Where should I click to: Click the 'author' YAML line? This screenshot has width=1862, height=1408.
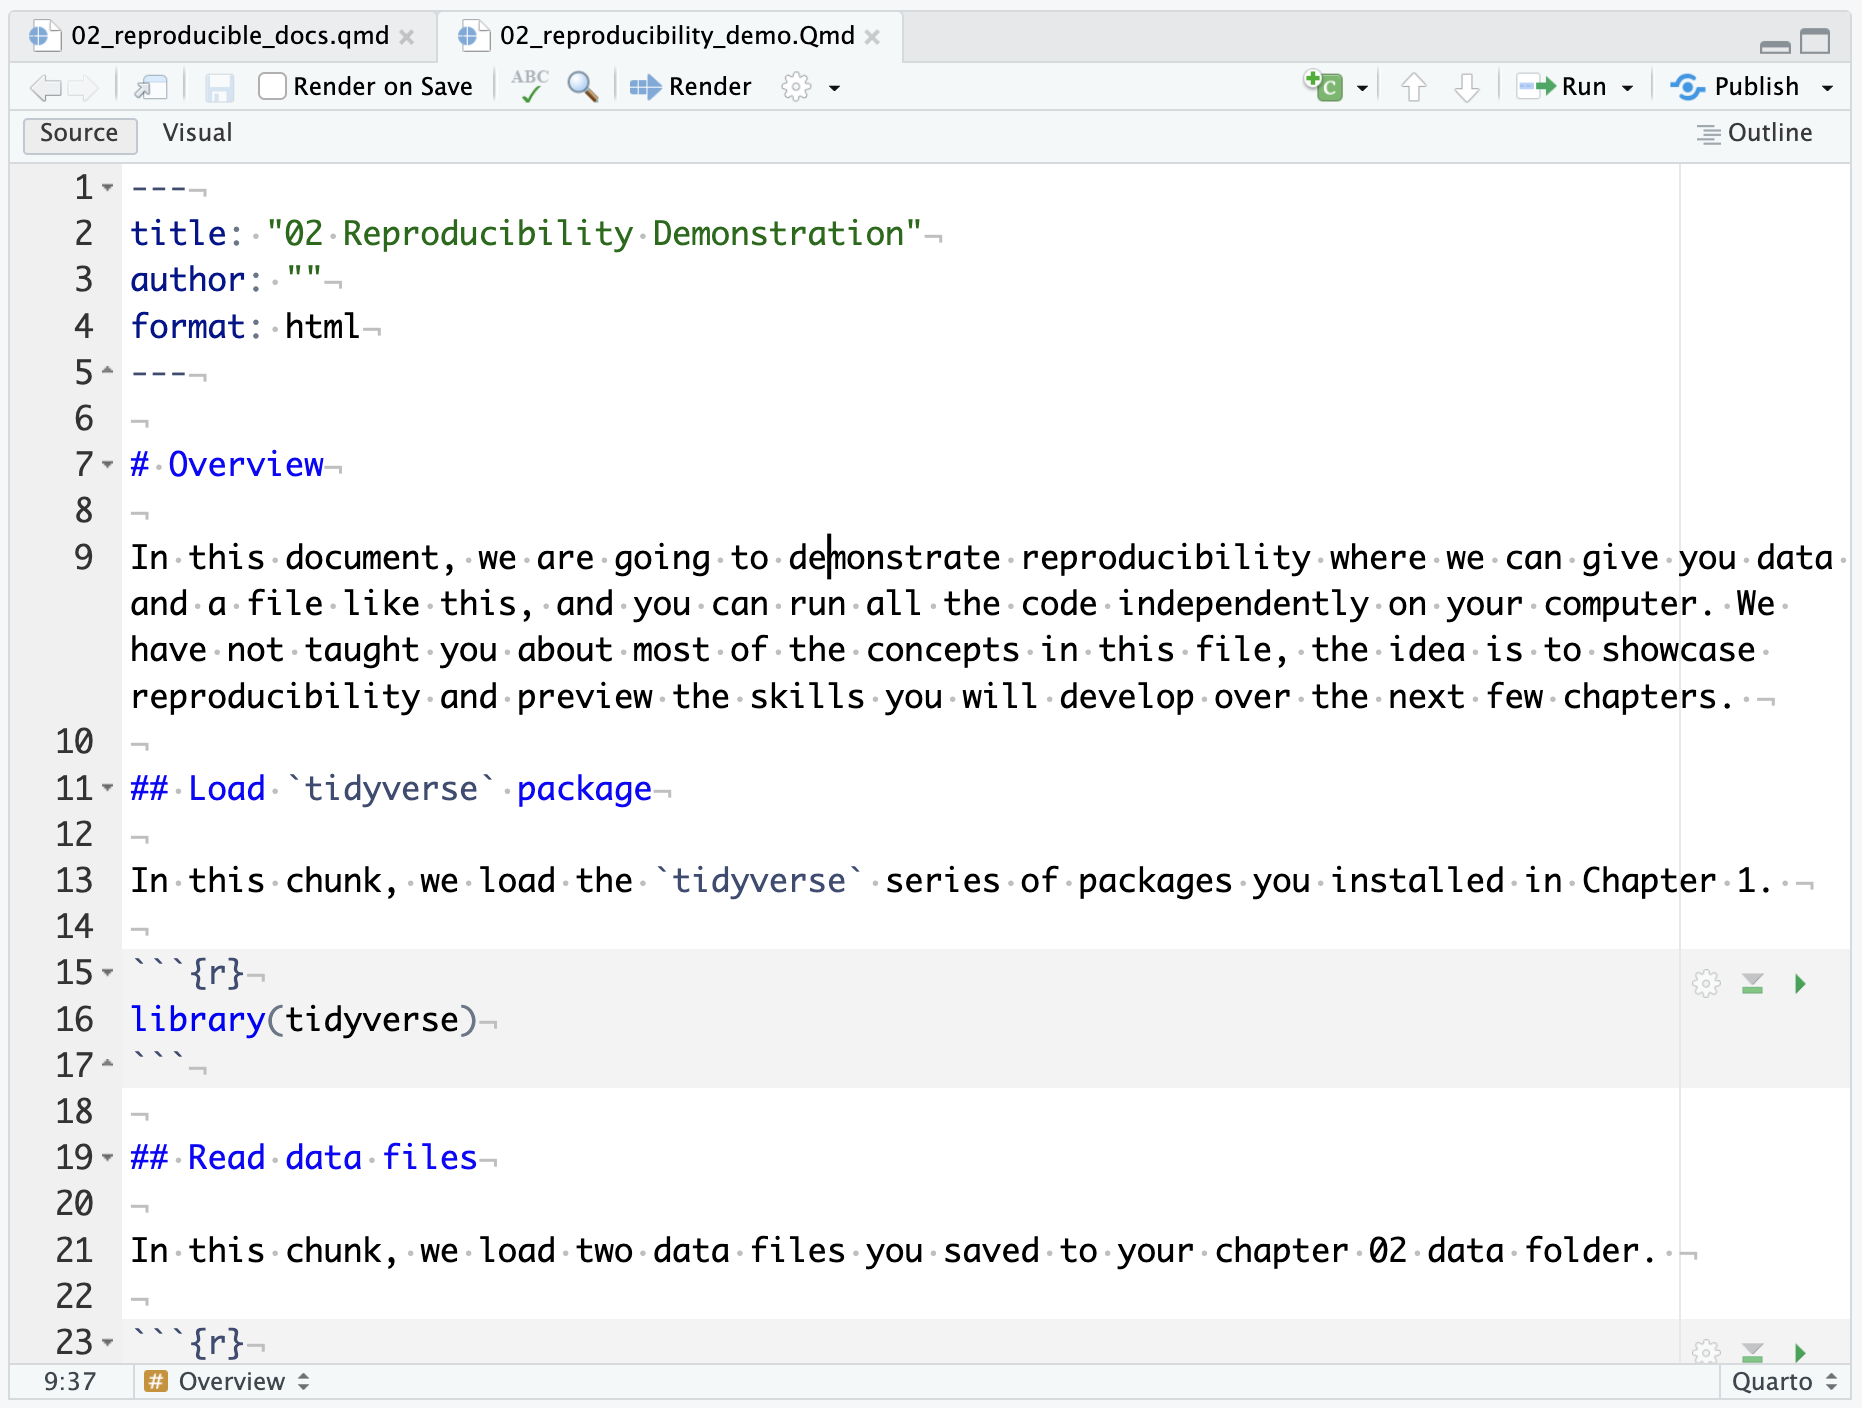click(226, 279)
